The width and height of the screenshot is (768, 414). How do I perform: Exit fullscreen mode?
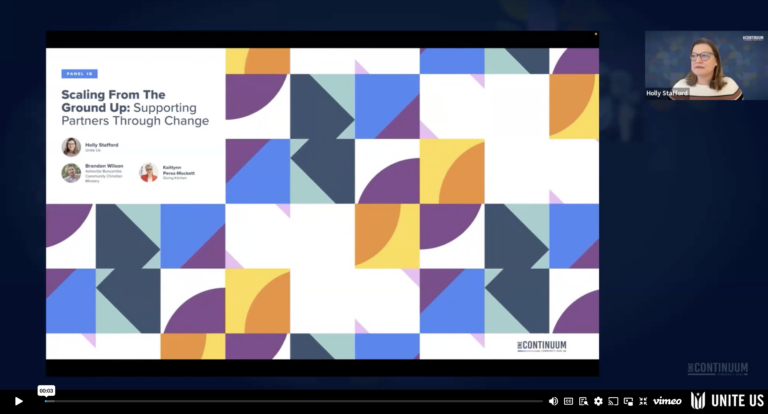pos(643,401)
